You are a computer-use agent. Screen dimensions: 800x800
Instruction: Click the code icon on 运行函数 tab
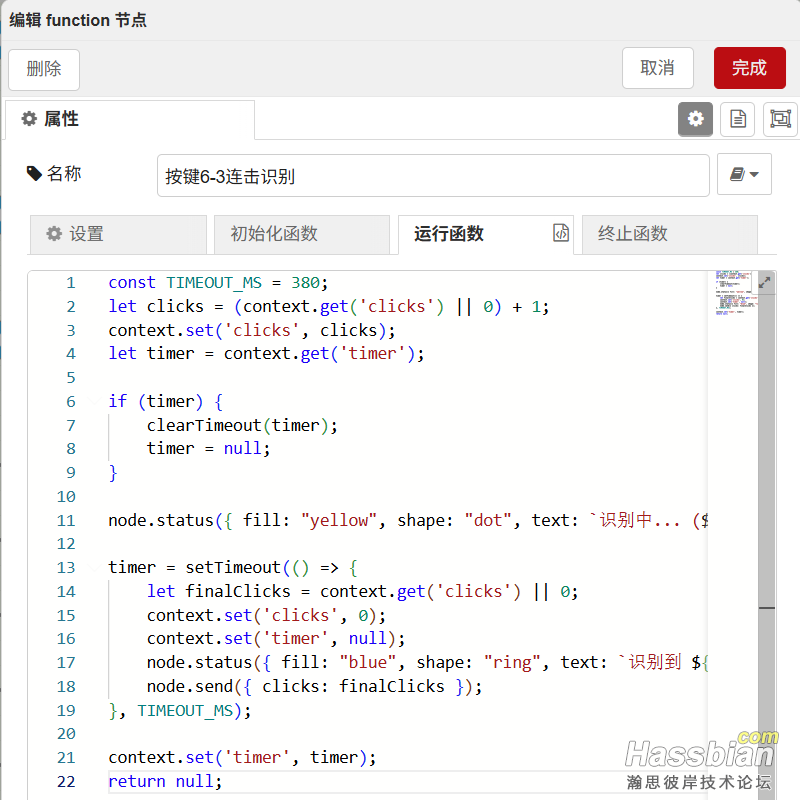click(561, 233)
